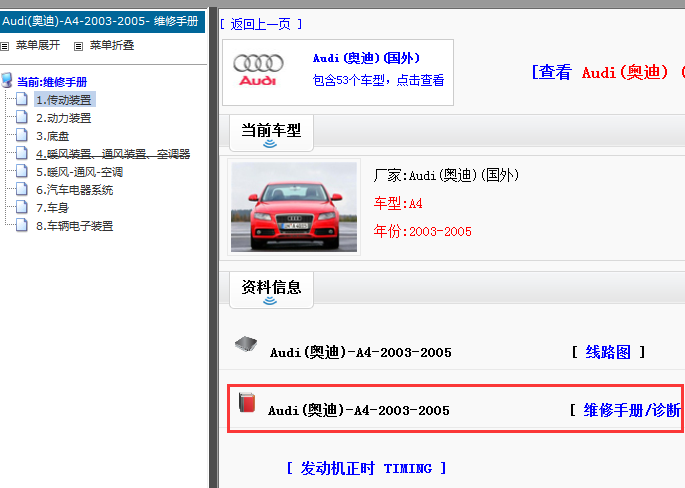This screenshot has height=488, width=685.
Task: Click page icon beside 1.传动装置
Action: coord(21,99)
